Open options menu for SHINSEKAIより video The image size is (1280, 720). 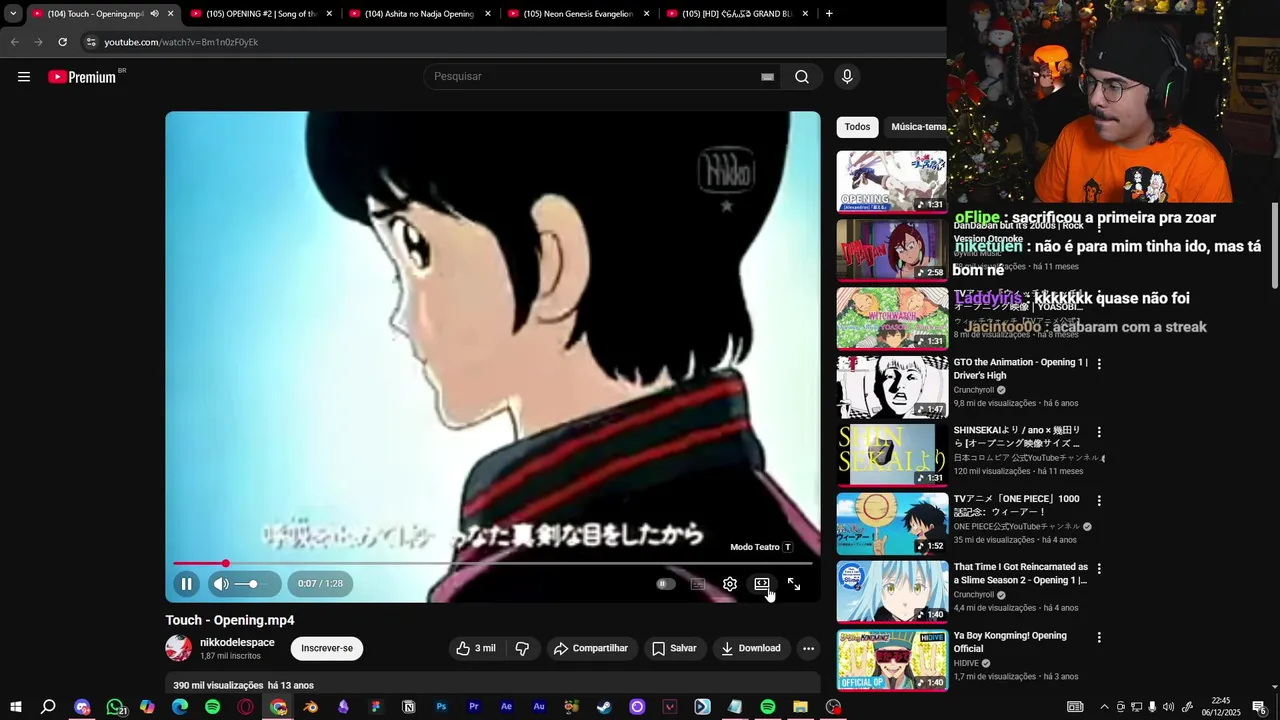[1099, 432]
